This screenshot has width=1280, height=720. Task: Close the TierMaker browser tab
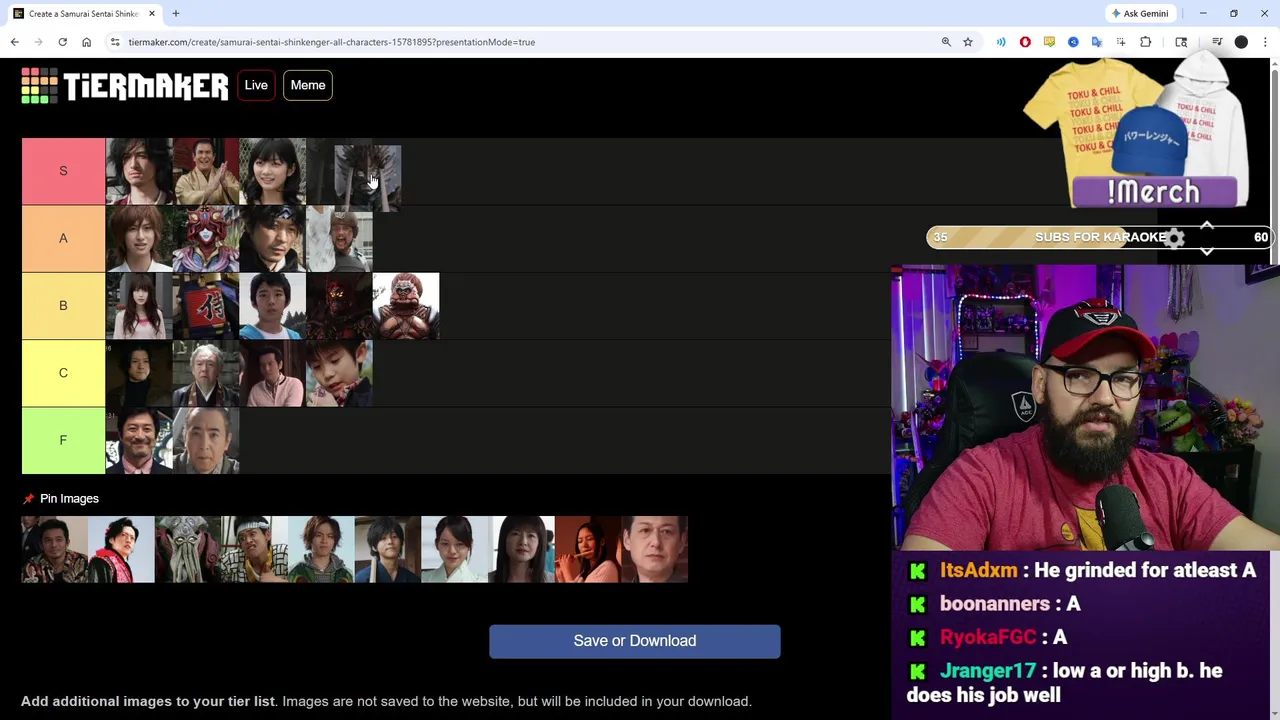point(152,13)
